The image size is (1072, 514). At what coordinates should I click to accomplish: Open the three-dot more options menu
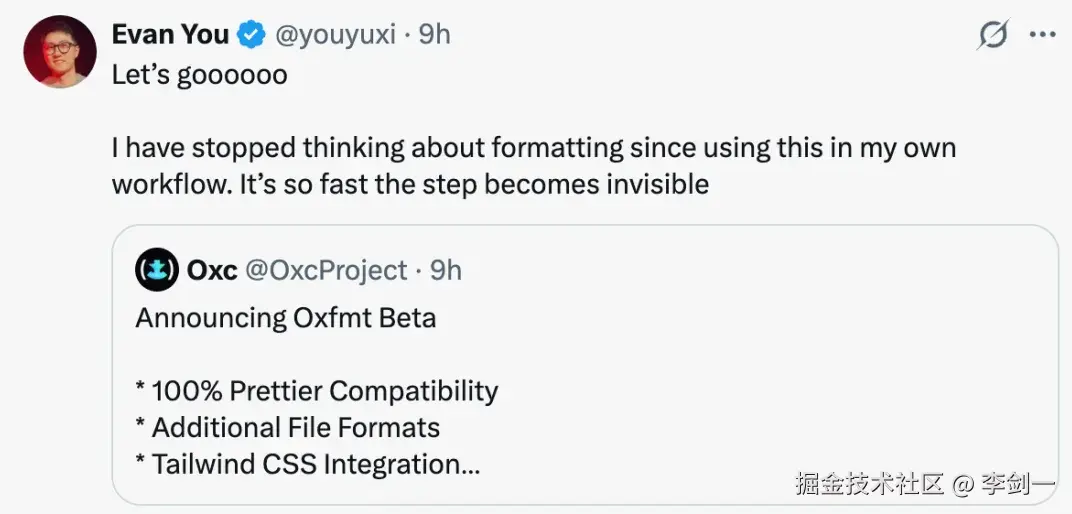click(1042, 35)
